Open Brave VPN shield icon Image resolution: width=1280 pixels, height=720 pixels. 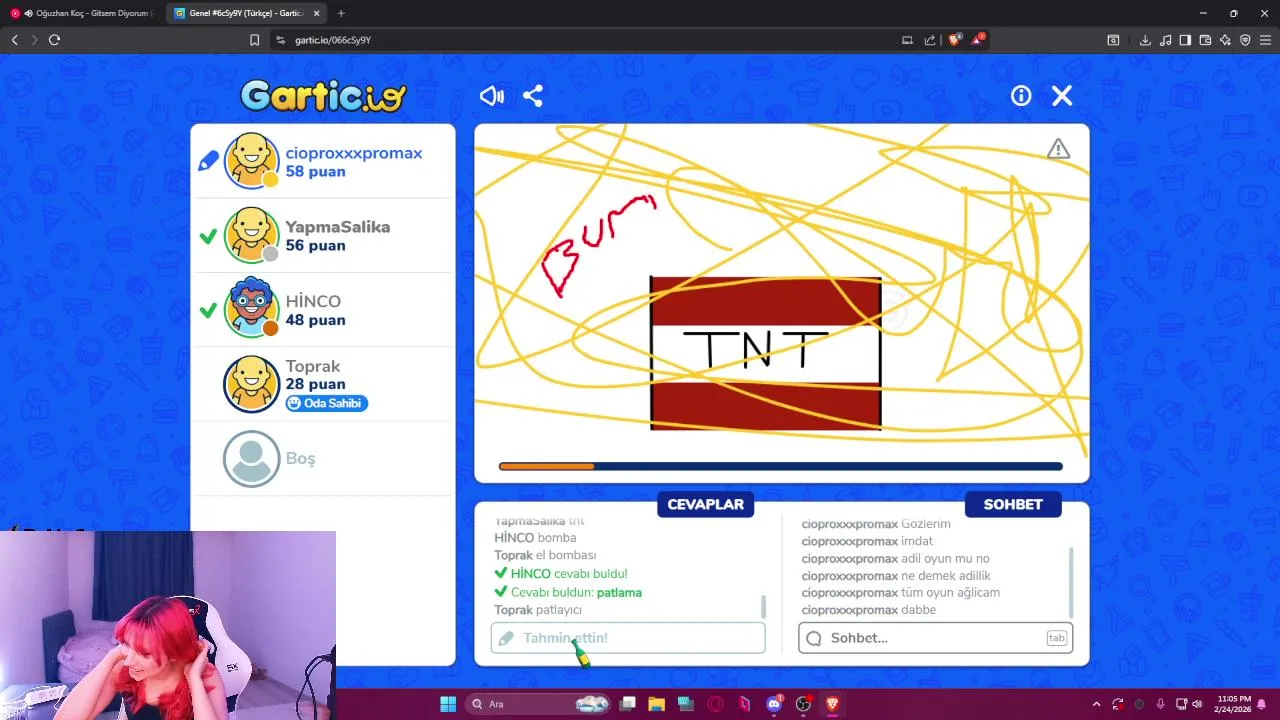click(x=1245, y=40)
